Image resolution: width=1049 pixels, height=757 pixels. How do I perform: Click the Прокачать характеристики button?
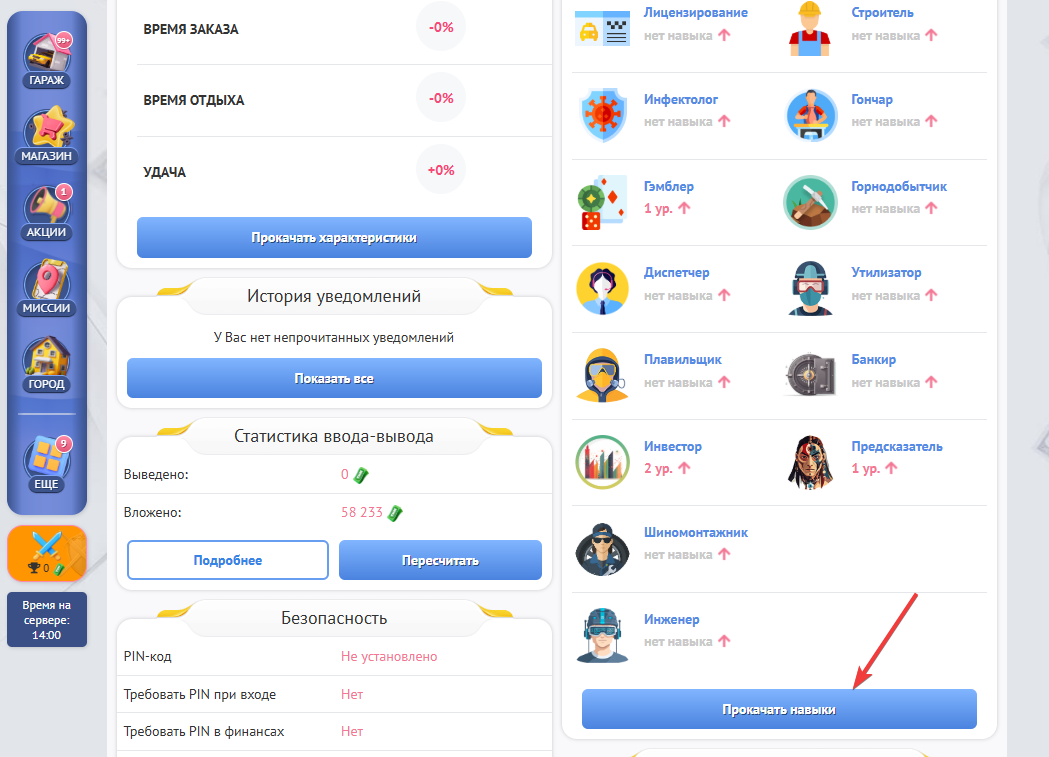335,237
